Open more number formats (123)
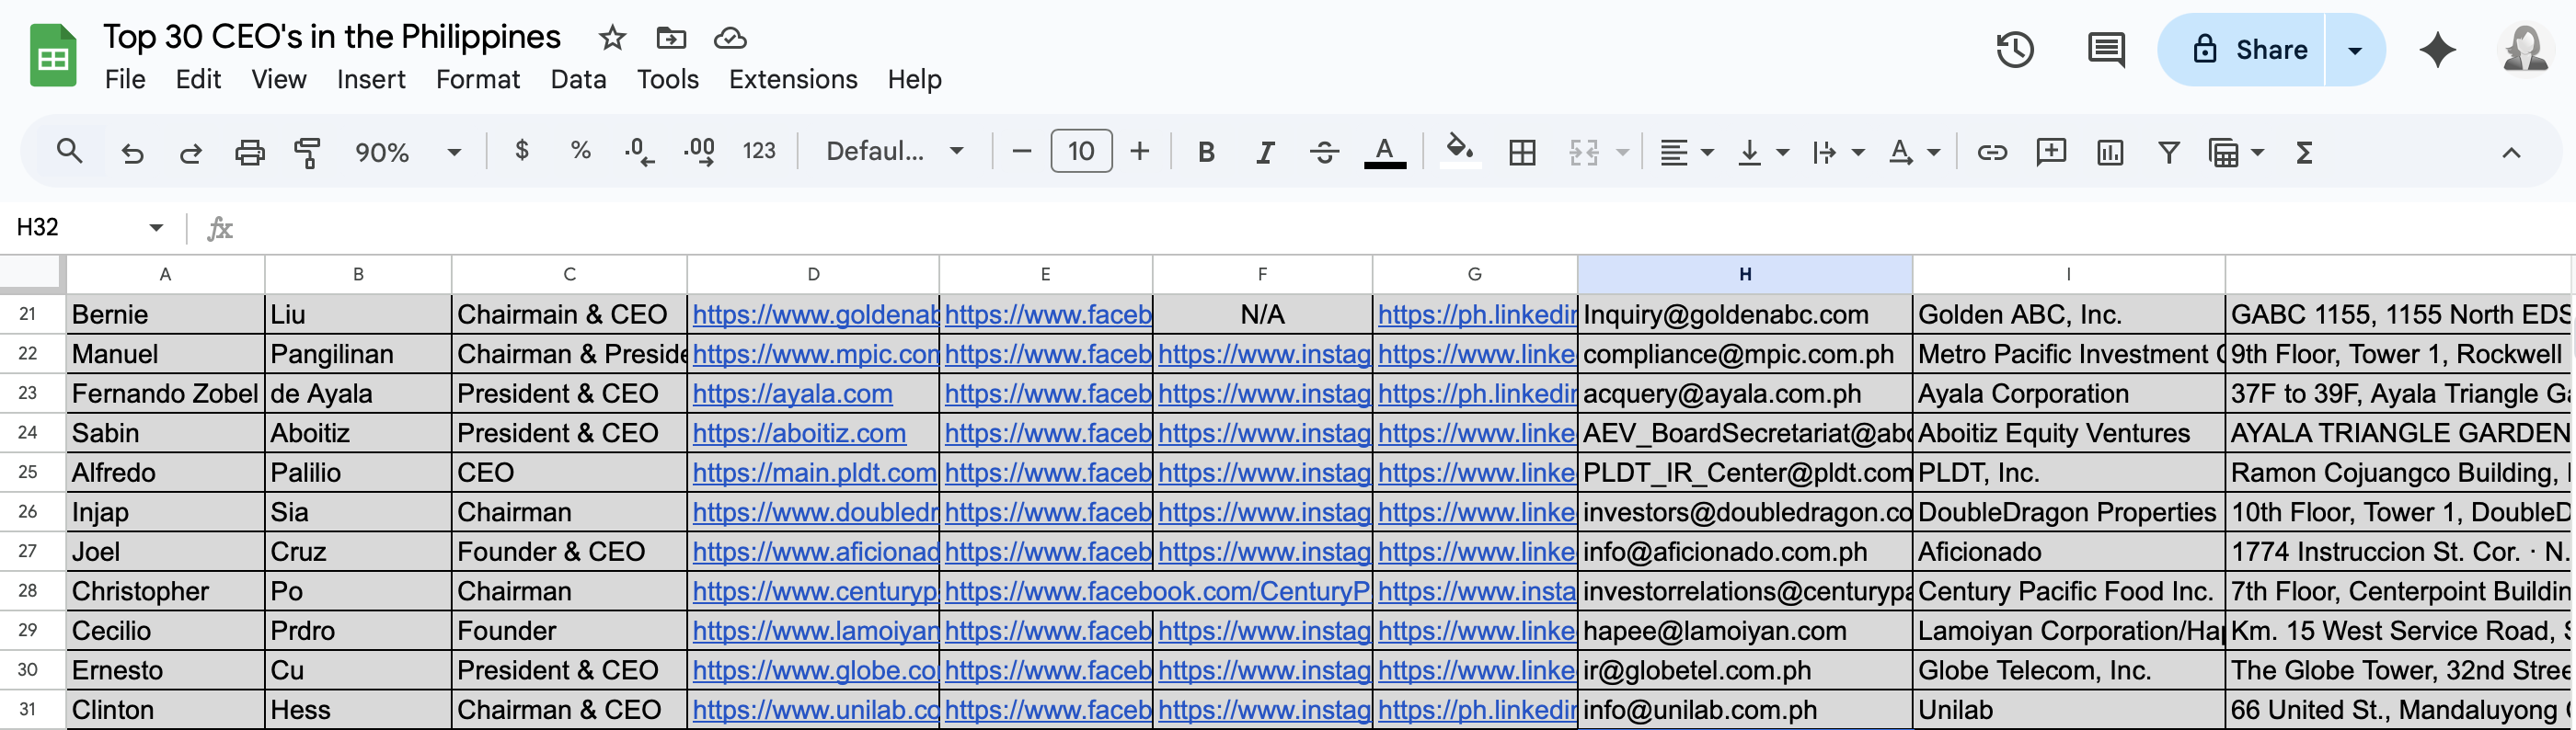Viewport: 2576px width, 730px height. pos(759,151)
